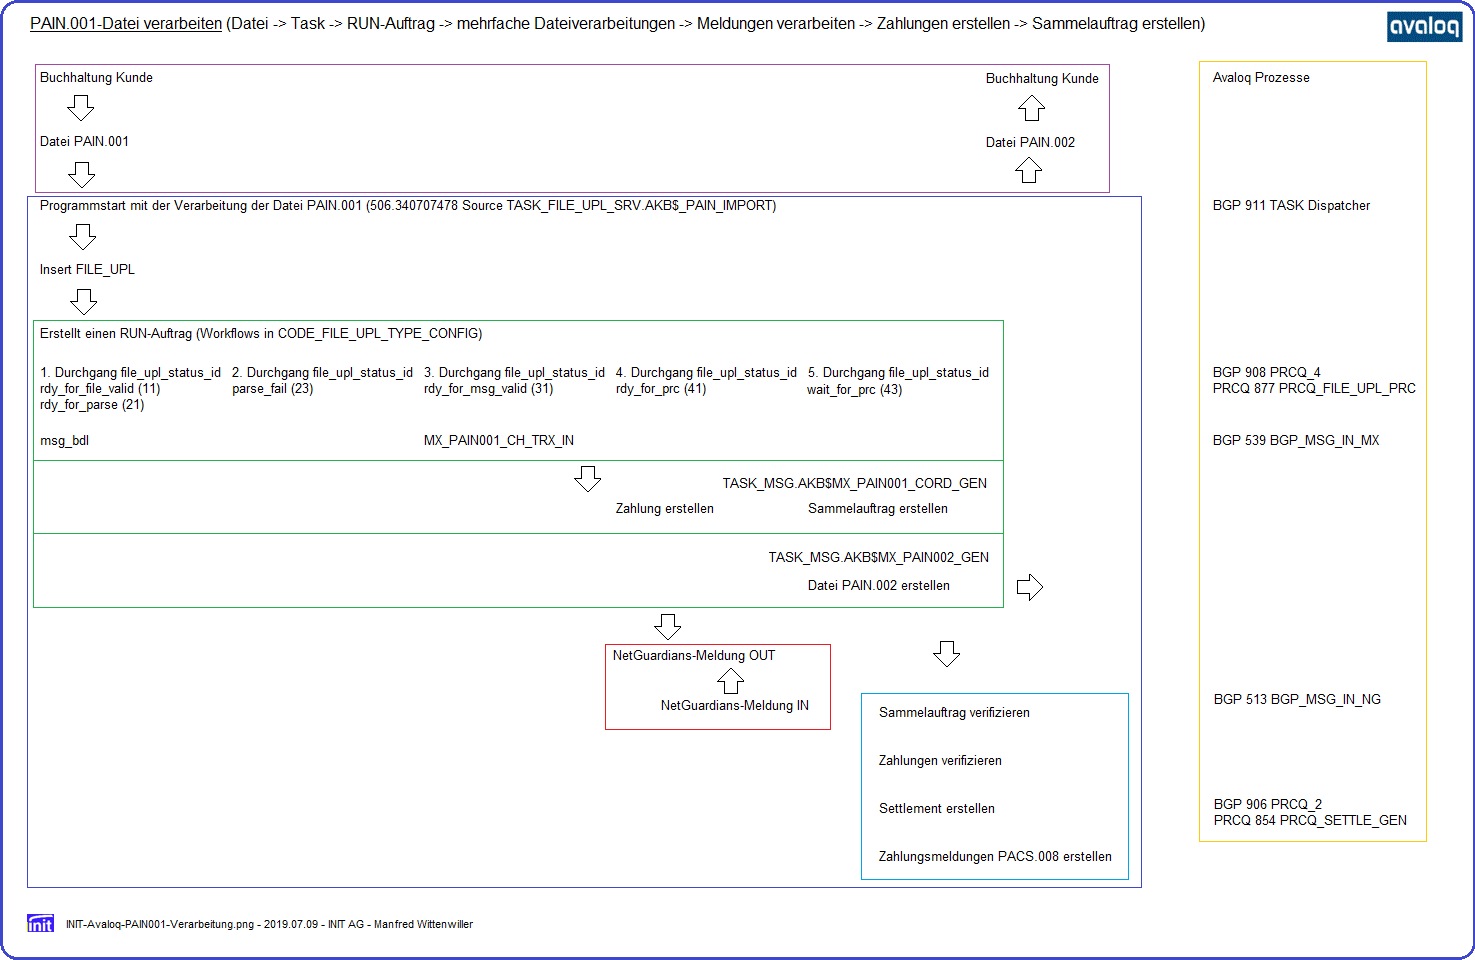Select the right Buchhaltung Kunde label
1475x960 pixels.
pos(1042,78)
